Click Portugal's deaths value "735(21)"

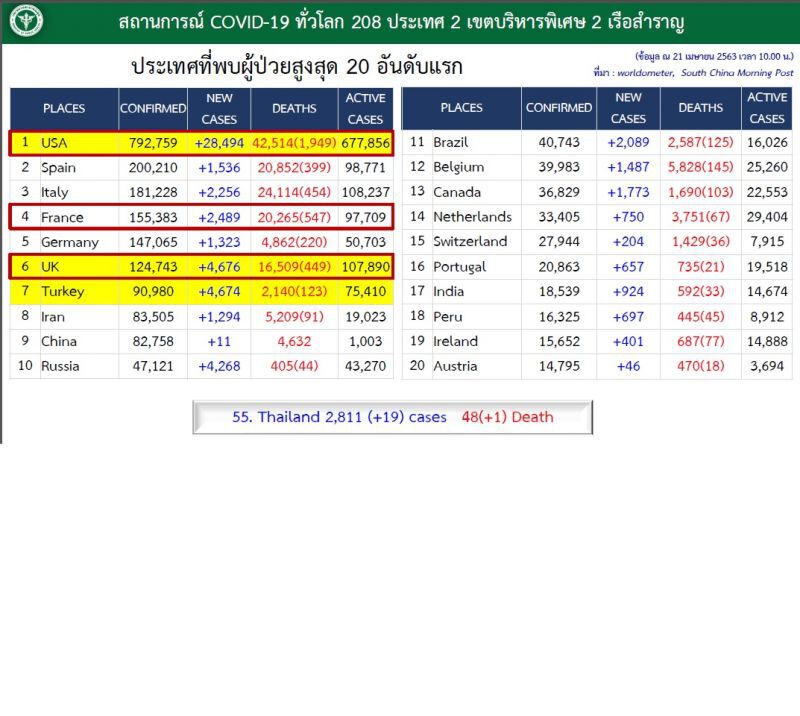pos(701,266)
